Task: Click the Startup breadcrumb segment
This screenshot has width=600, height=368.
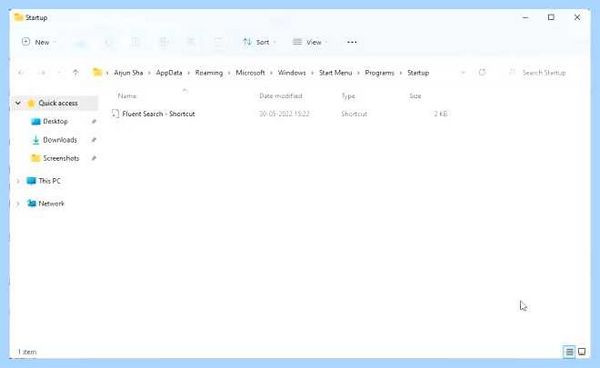Action: pyautogui.click(x=418, y=73)
